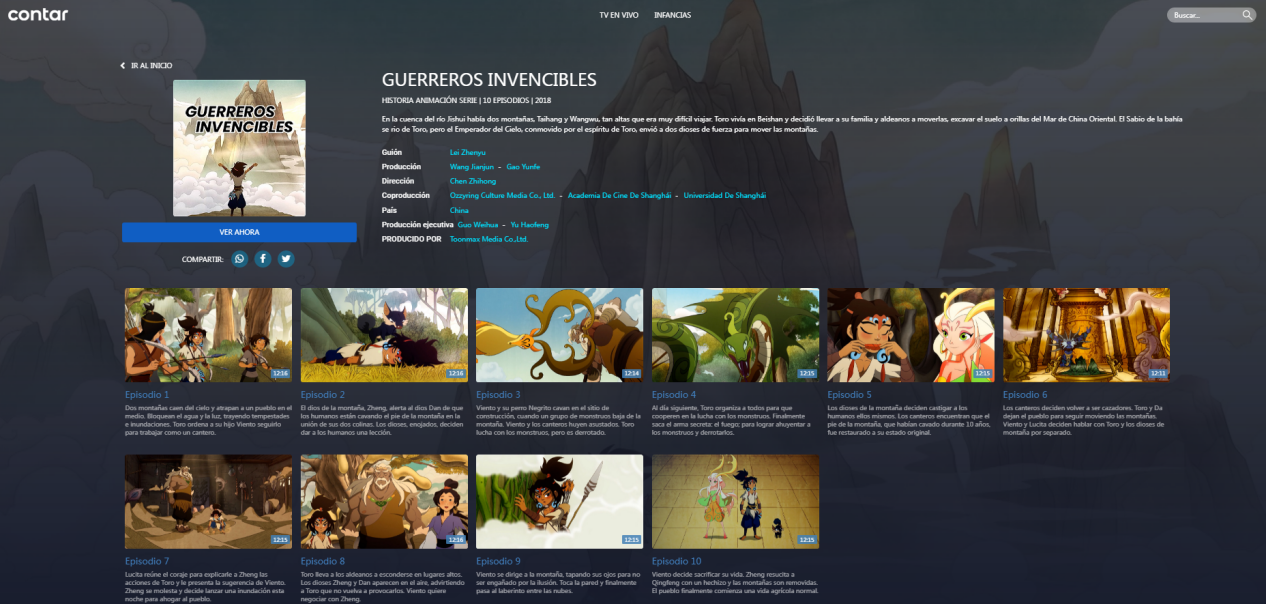Share the series on Facebook
1266x604 pixels.
[x=263, y=259]
